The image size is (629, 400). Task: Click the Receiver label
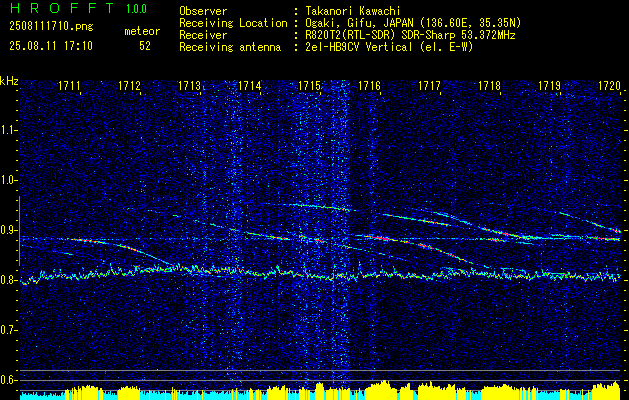(x=203, y=35)
